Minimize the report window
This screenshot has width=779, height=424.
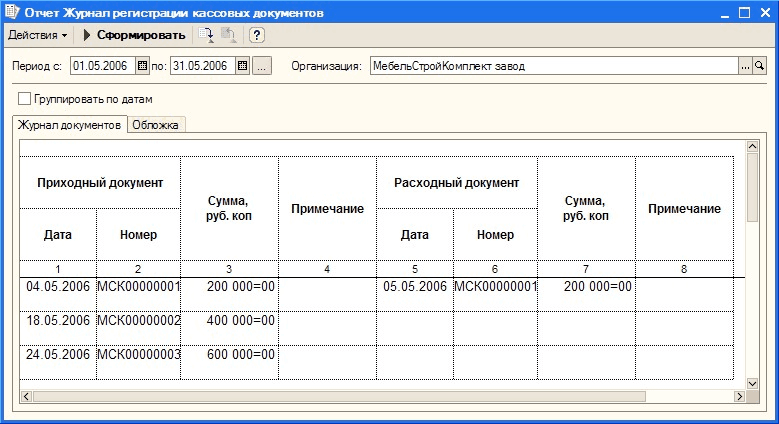coord(725,13)
